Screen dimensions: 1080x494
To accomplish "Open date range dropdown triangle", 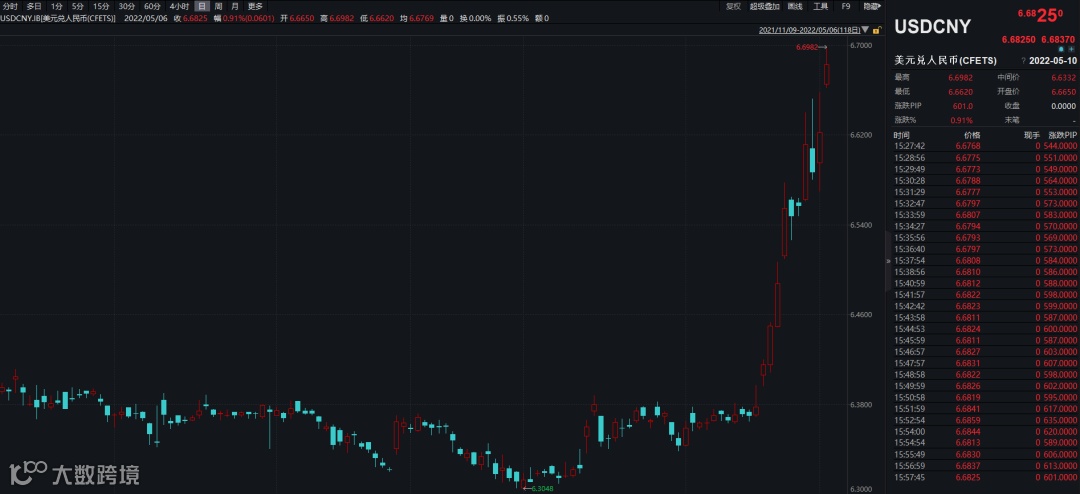I will (865, 30).
